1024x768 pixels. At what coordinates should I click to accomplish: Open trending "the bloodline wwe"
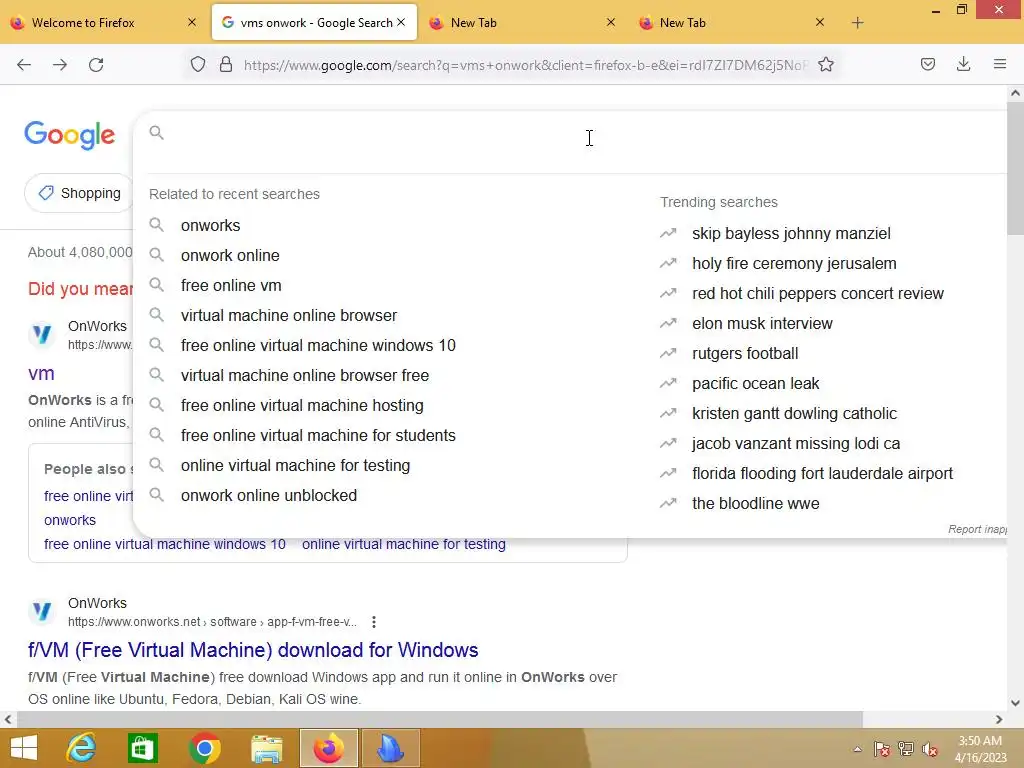point(755,504)
